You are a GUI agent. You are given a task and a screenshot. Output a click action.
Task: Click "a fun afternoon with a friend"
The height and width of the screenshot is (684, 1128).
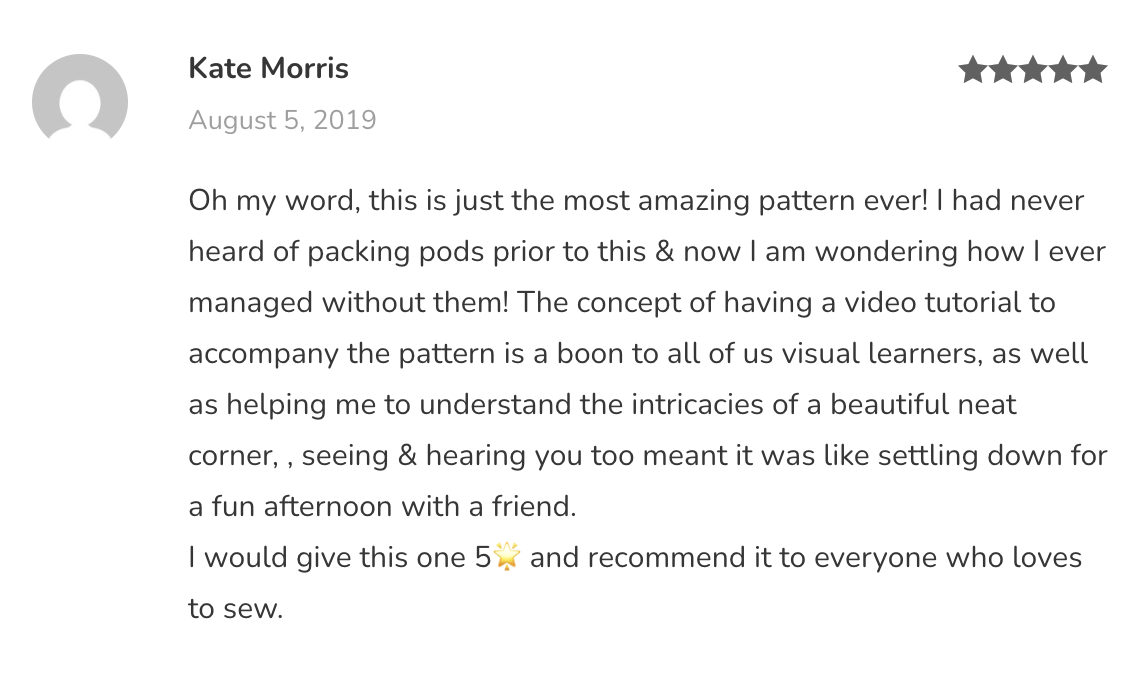click(382, 506)
